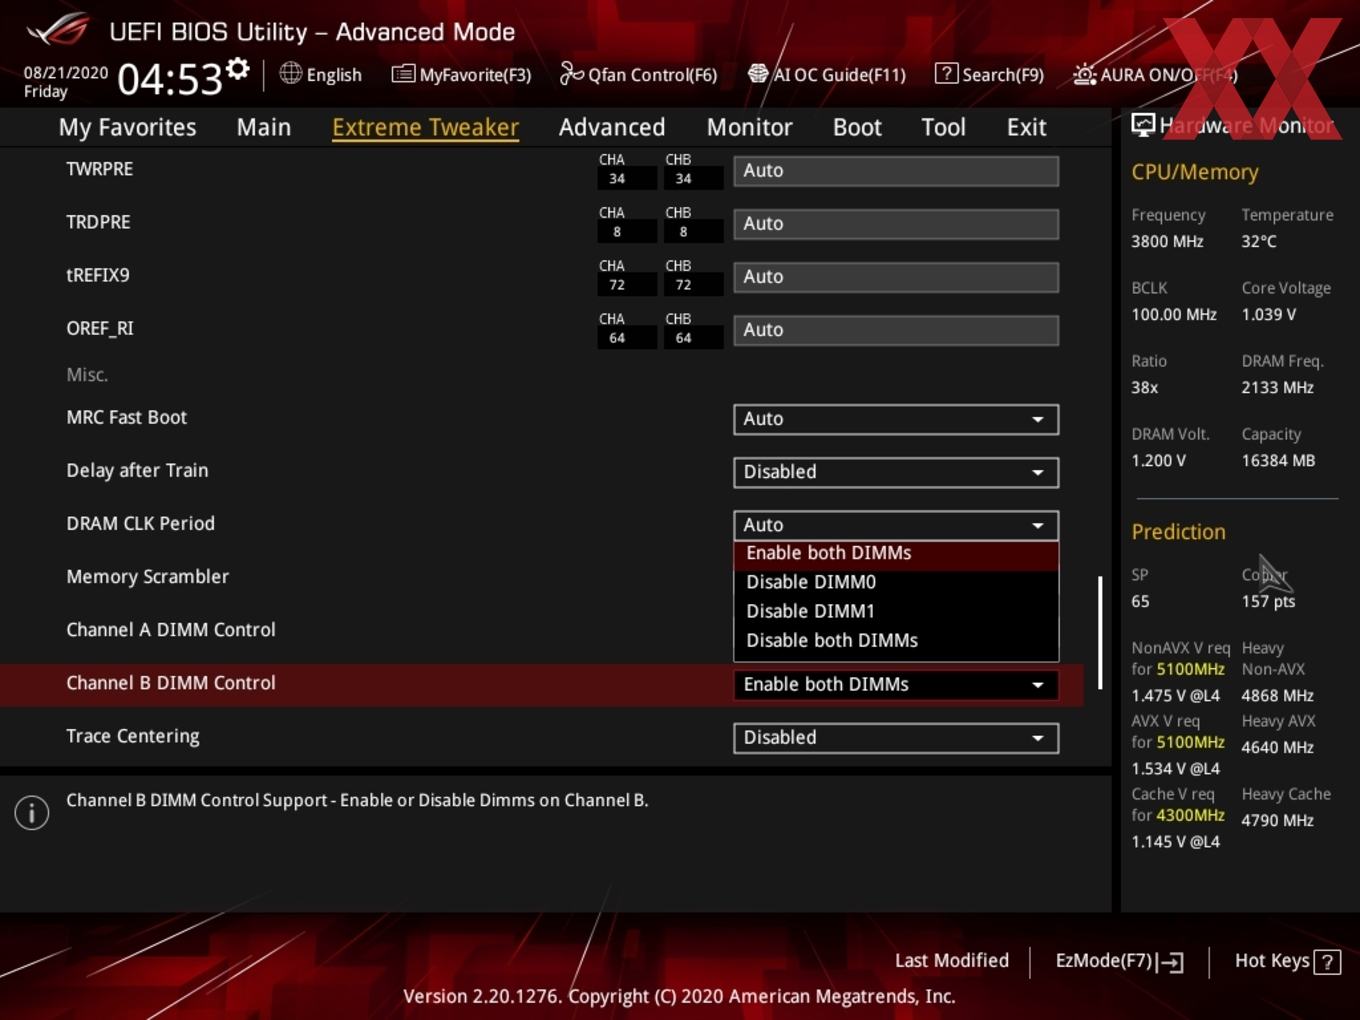1360x1020 pixels.
Task: Click TWRPRE Auto input field
Action: [x=895, y=170]
